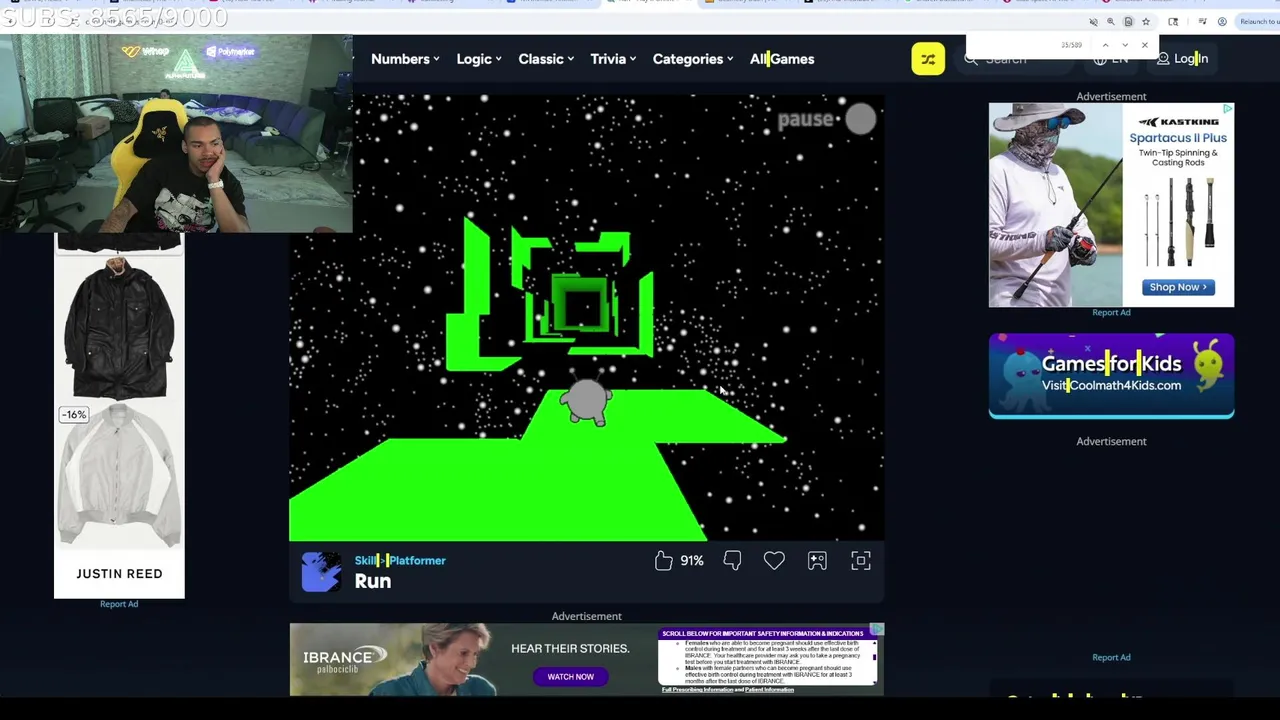Click the user avatar icon beside Log In
1280x720 pixels.
tap(1164, 59)
